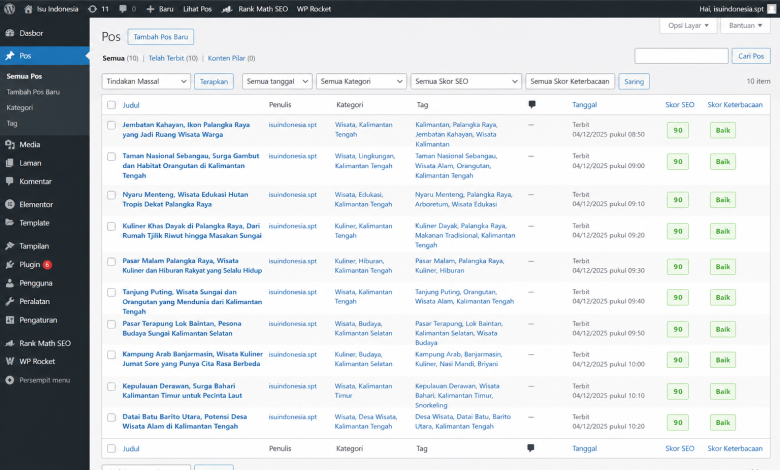Open the WP Rocket sidebar icon
The image size is (780, 470).
[9, 361]
